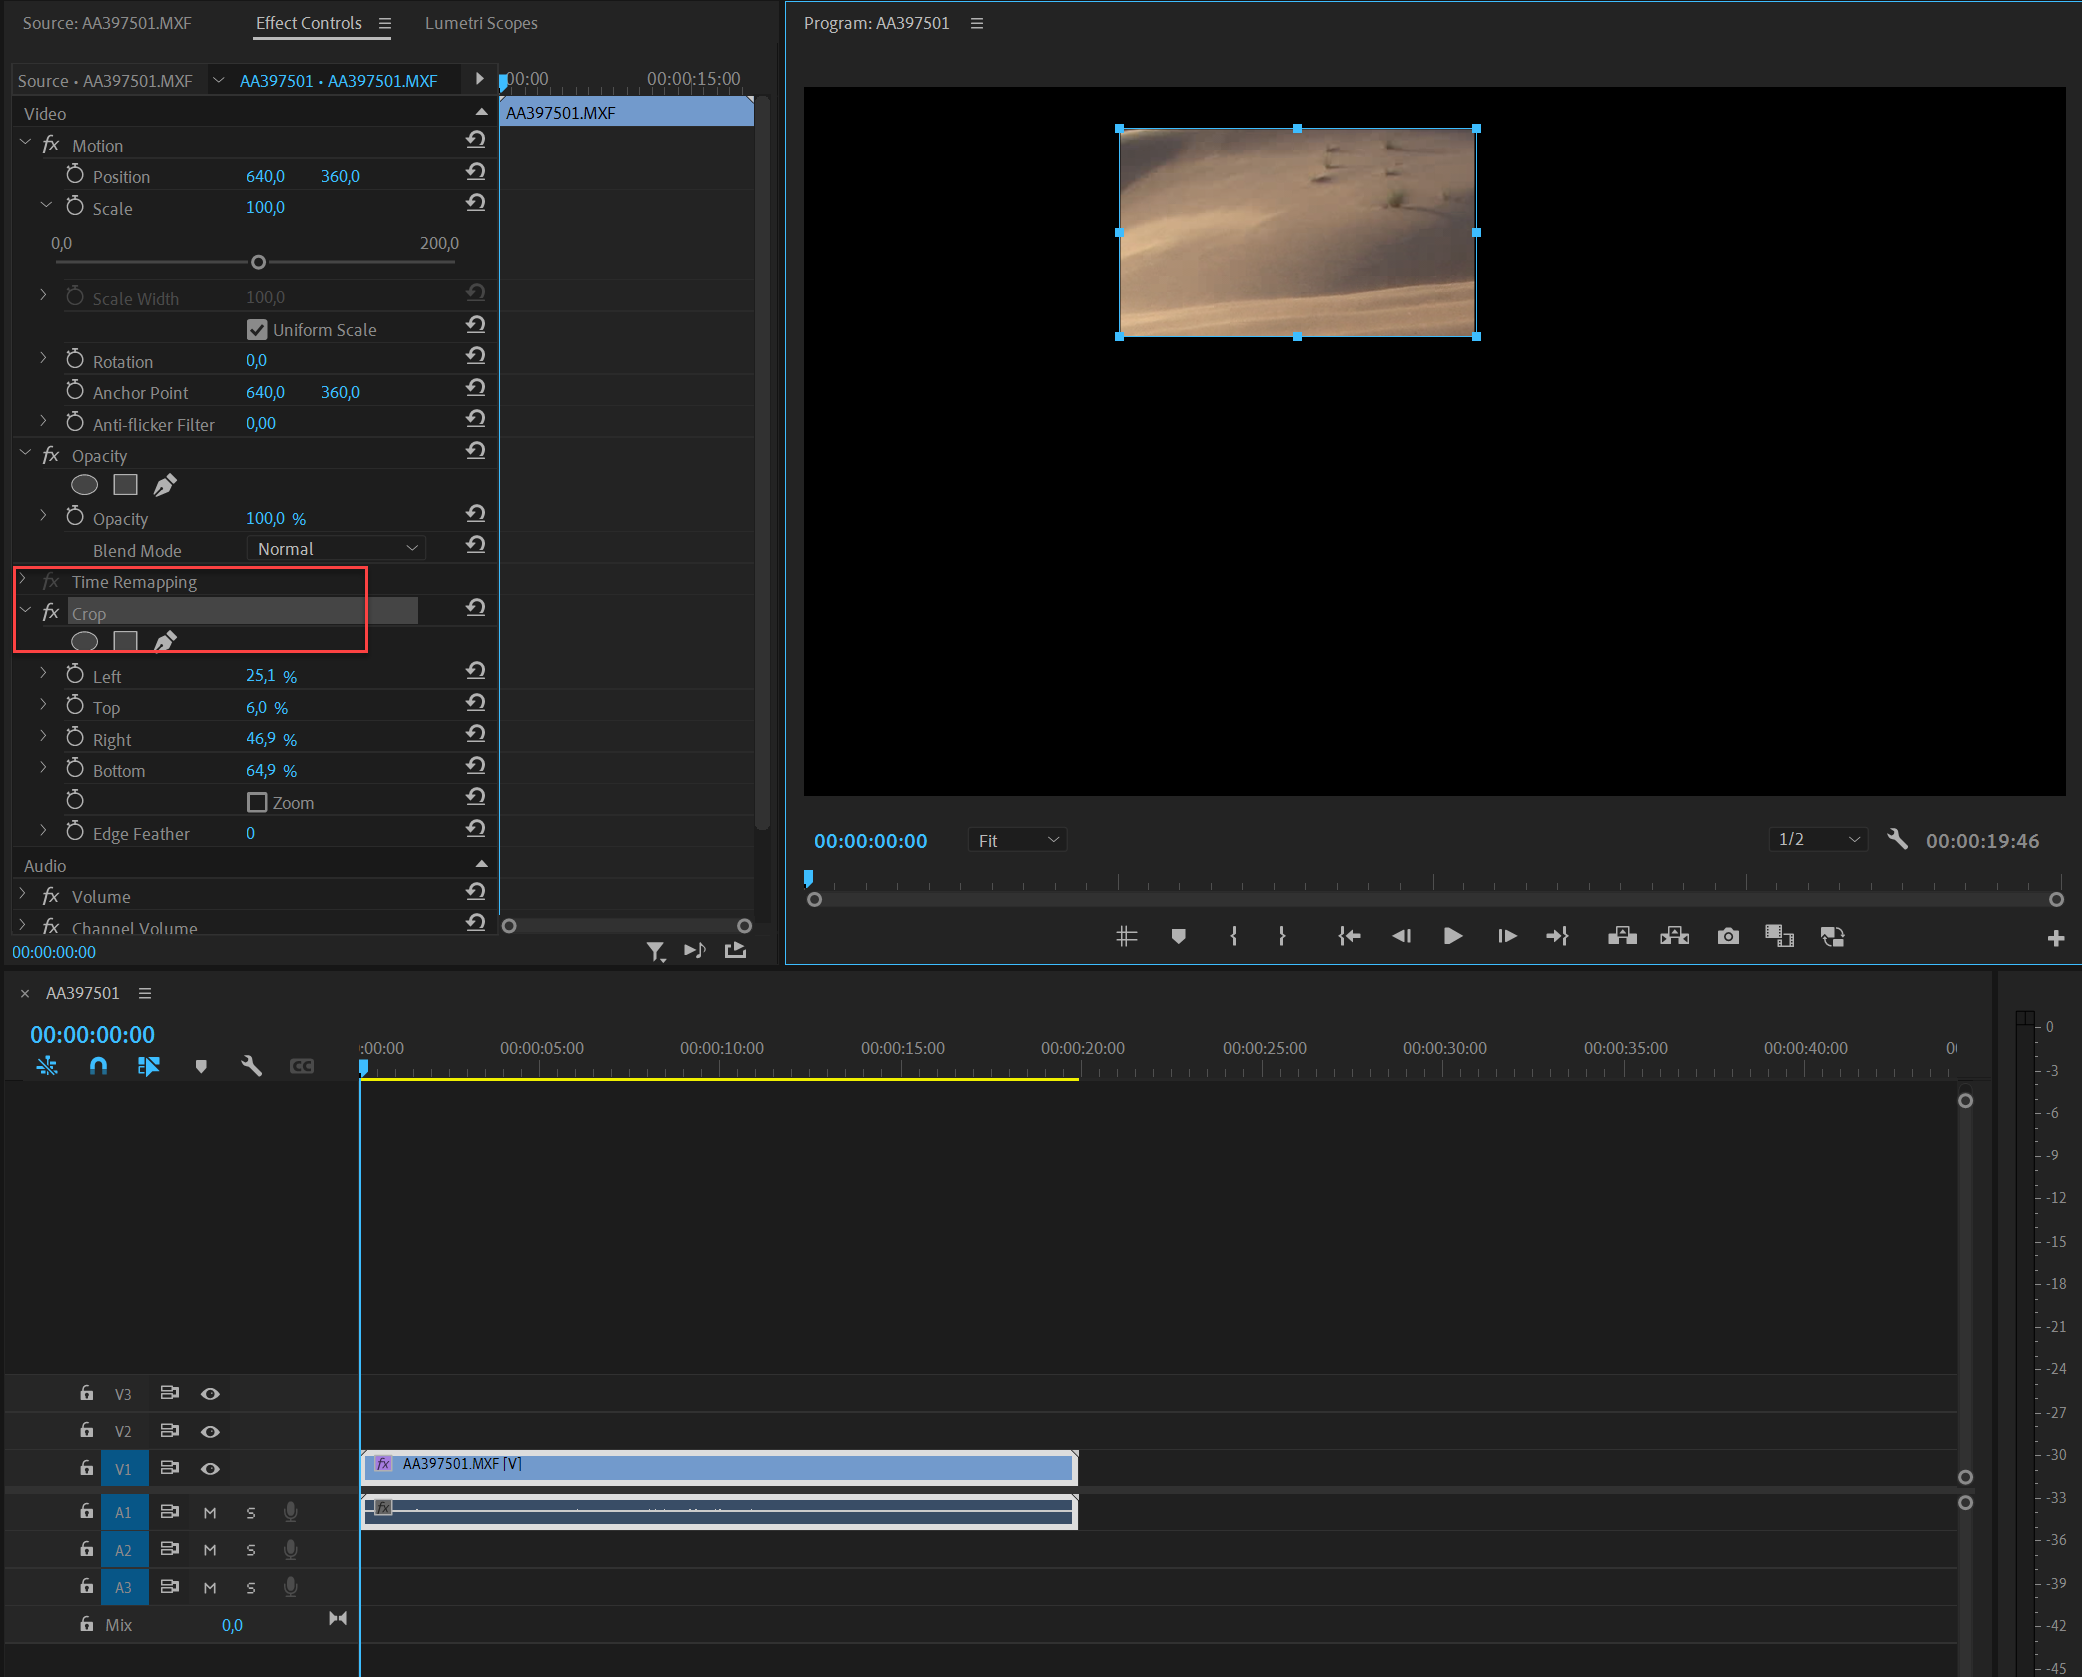This screenshot has width=2082, height=1677.
Task: Open the Timeline display settings wrench
Action: click(251, 1065)
